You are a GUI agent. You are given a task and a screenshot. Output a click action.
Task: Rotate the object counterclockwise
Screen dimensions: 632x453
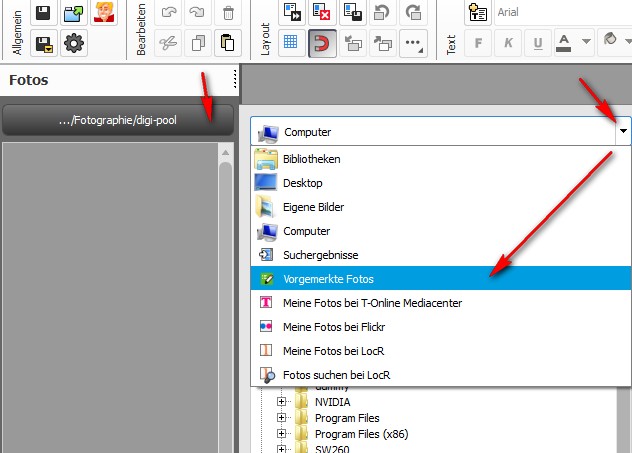(x=382, y=12)
